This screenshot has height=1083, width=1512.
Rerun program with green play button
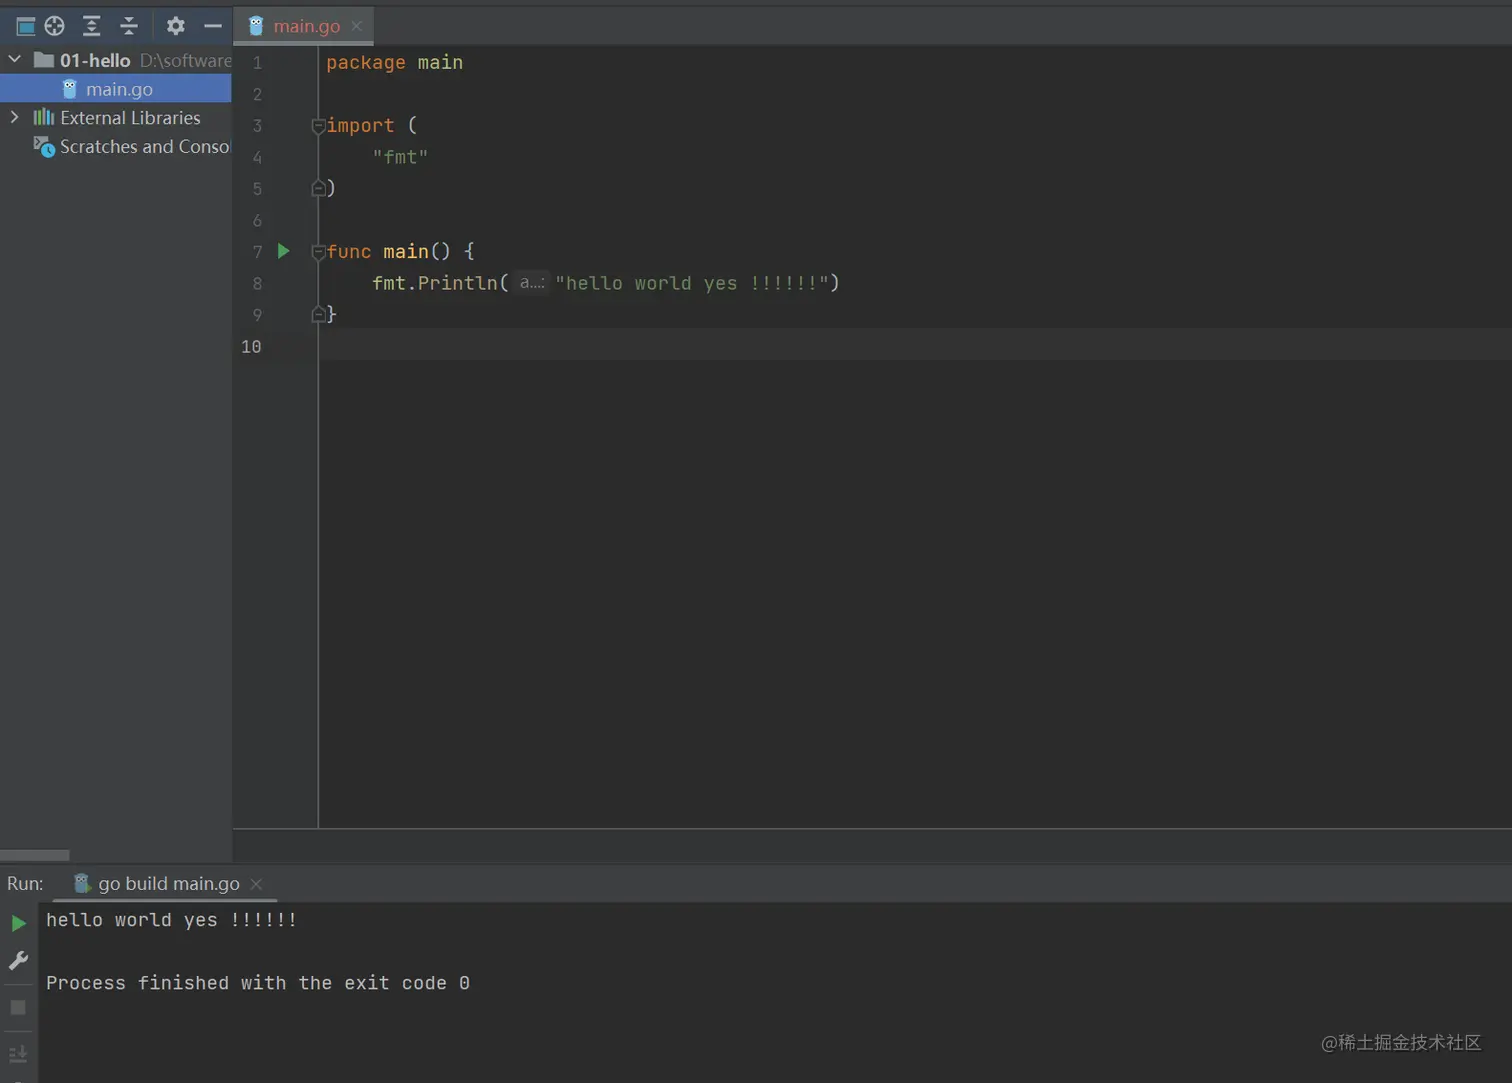click(18, 923)
